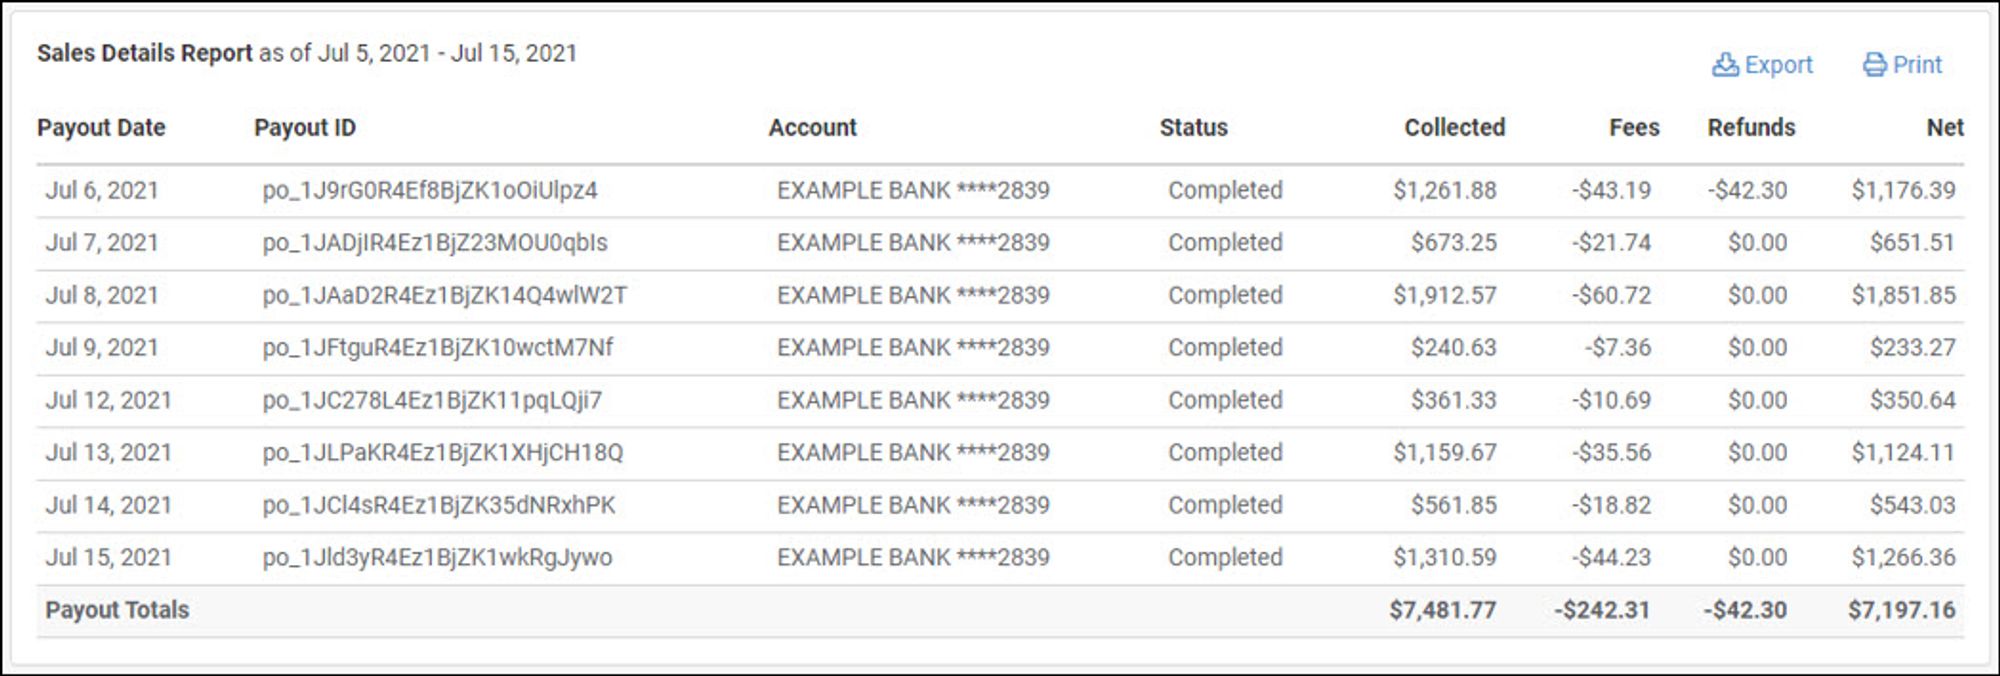Sort by Payout ID column header
The width and height of the screenshot is (2000, 676).
click(305, 128)
